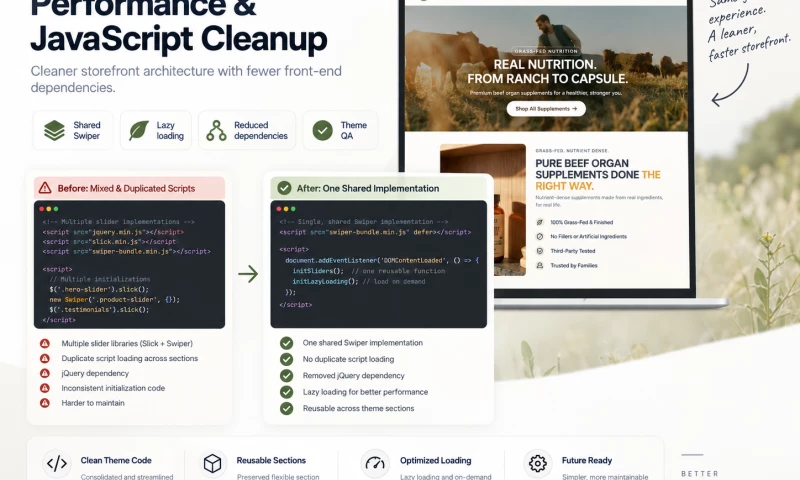The width and height of the screenshot is (800, 480).
Task: Click check icon beside No duplicate script loading
Action: [286, 359]
